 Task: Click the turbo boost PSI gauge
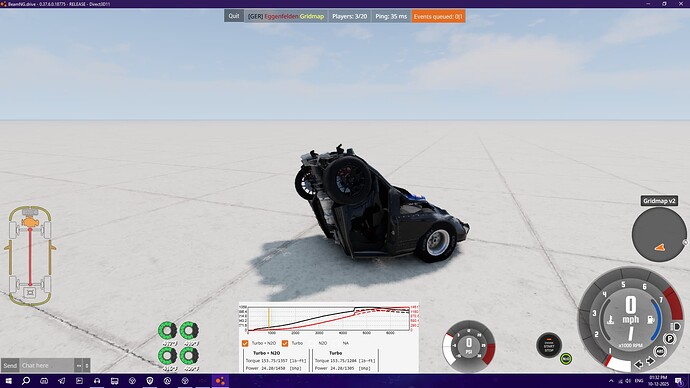click(469, 346)
